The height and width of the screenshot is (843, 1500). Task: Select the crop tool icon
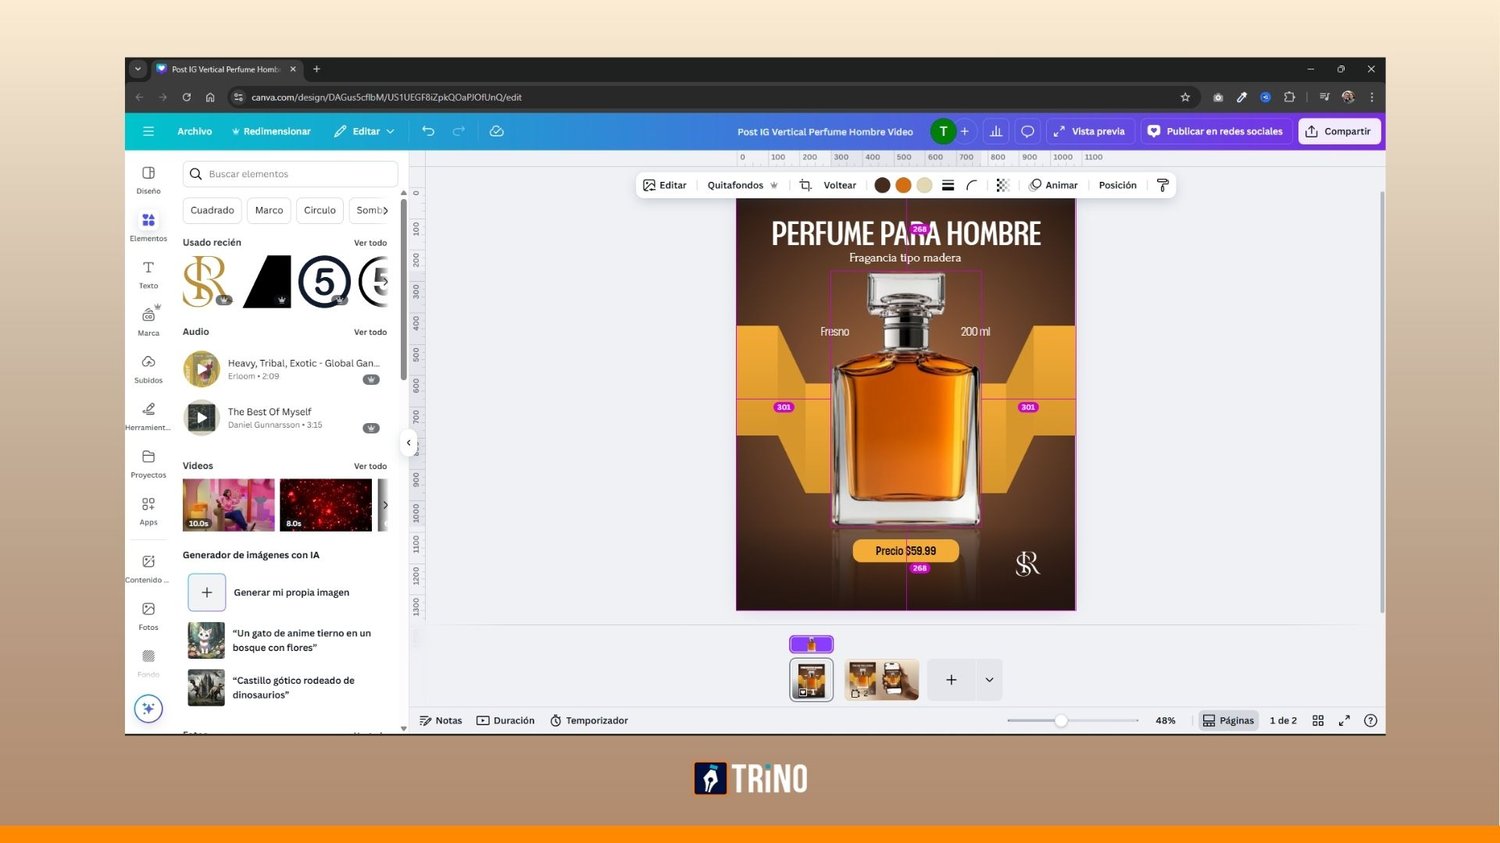pos(805,185)
